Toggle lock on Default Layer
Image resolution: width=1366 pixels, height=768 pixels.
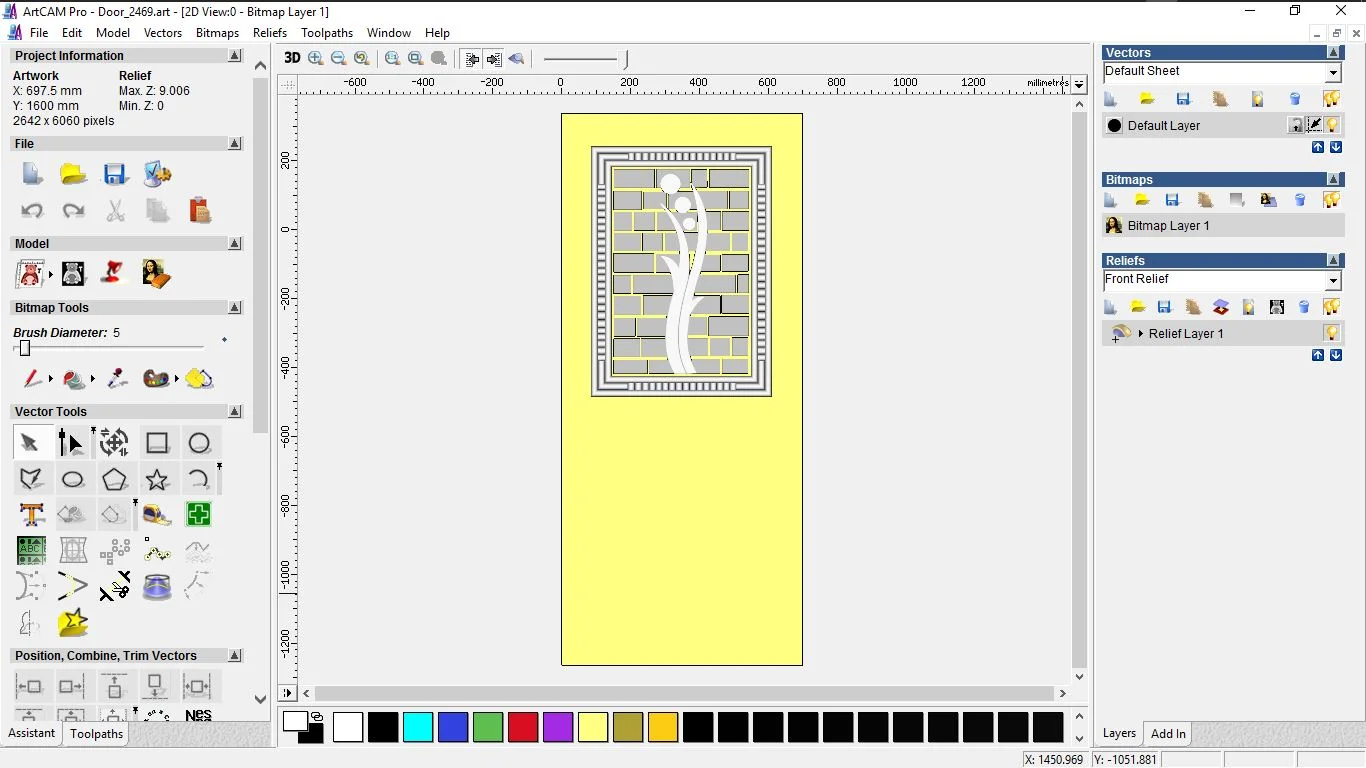[1295, 125]
